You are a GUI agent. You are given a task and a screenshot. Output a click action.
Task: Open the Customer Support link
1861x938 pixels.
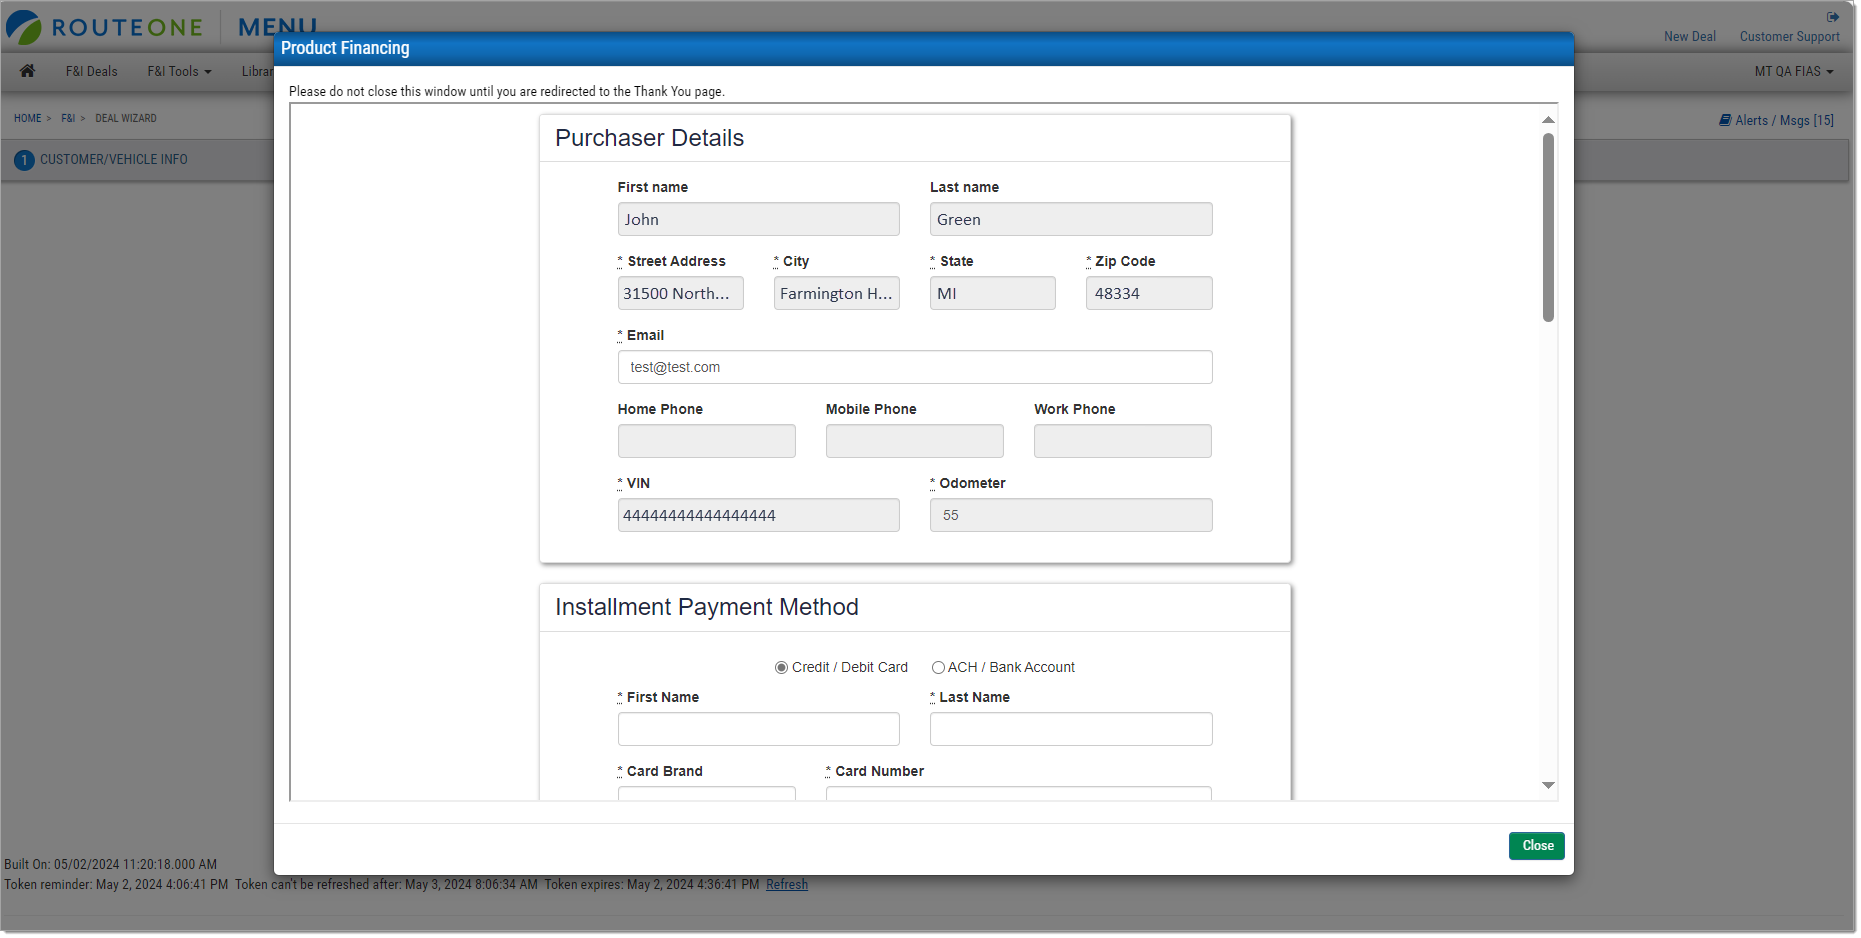[x=1789, y=37]
